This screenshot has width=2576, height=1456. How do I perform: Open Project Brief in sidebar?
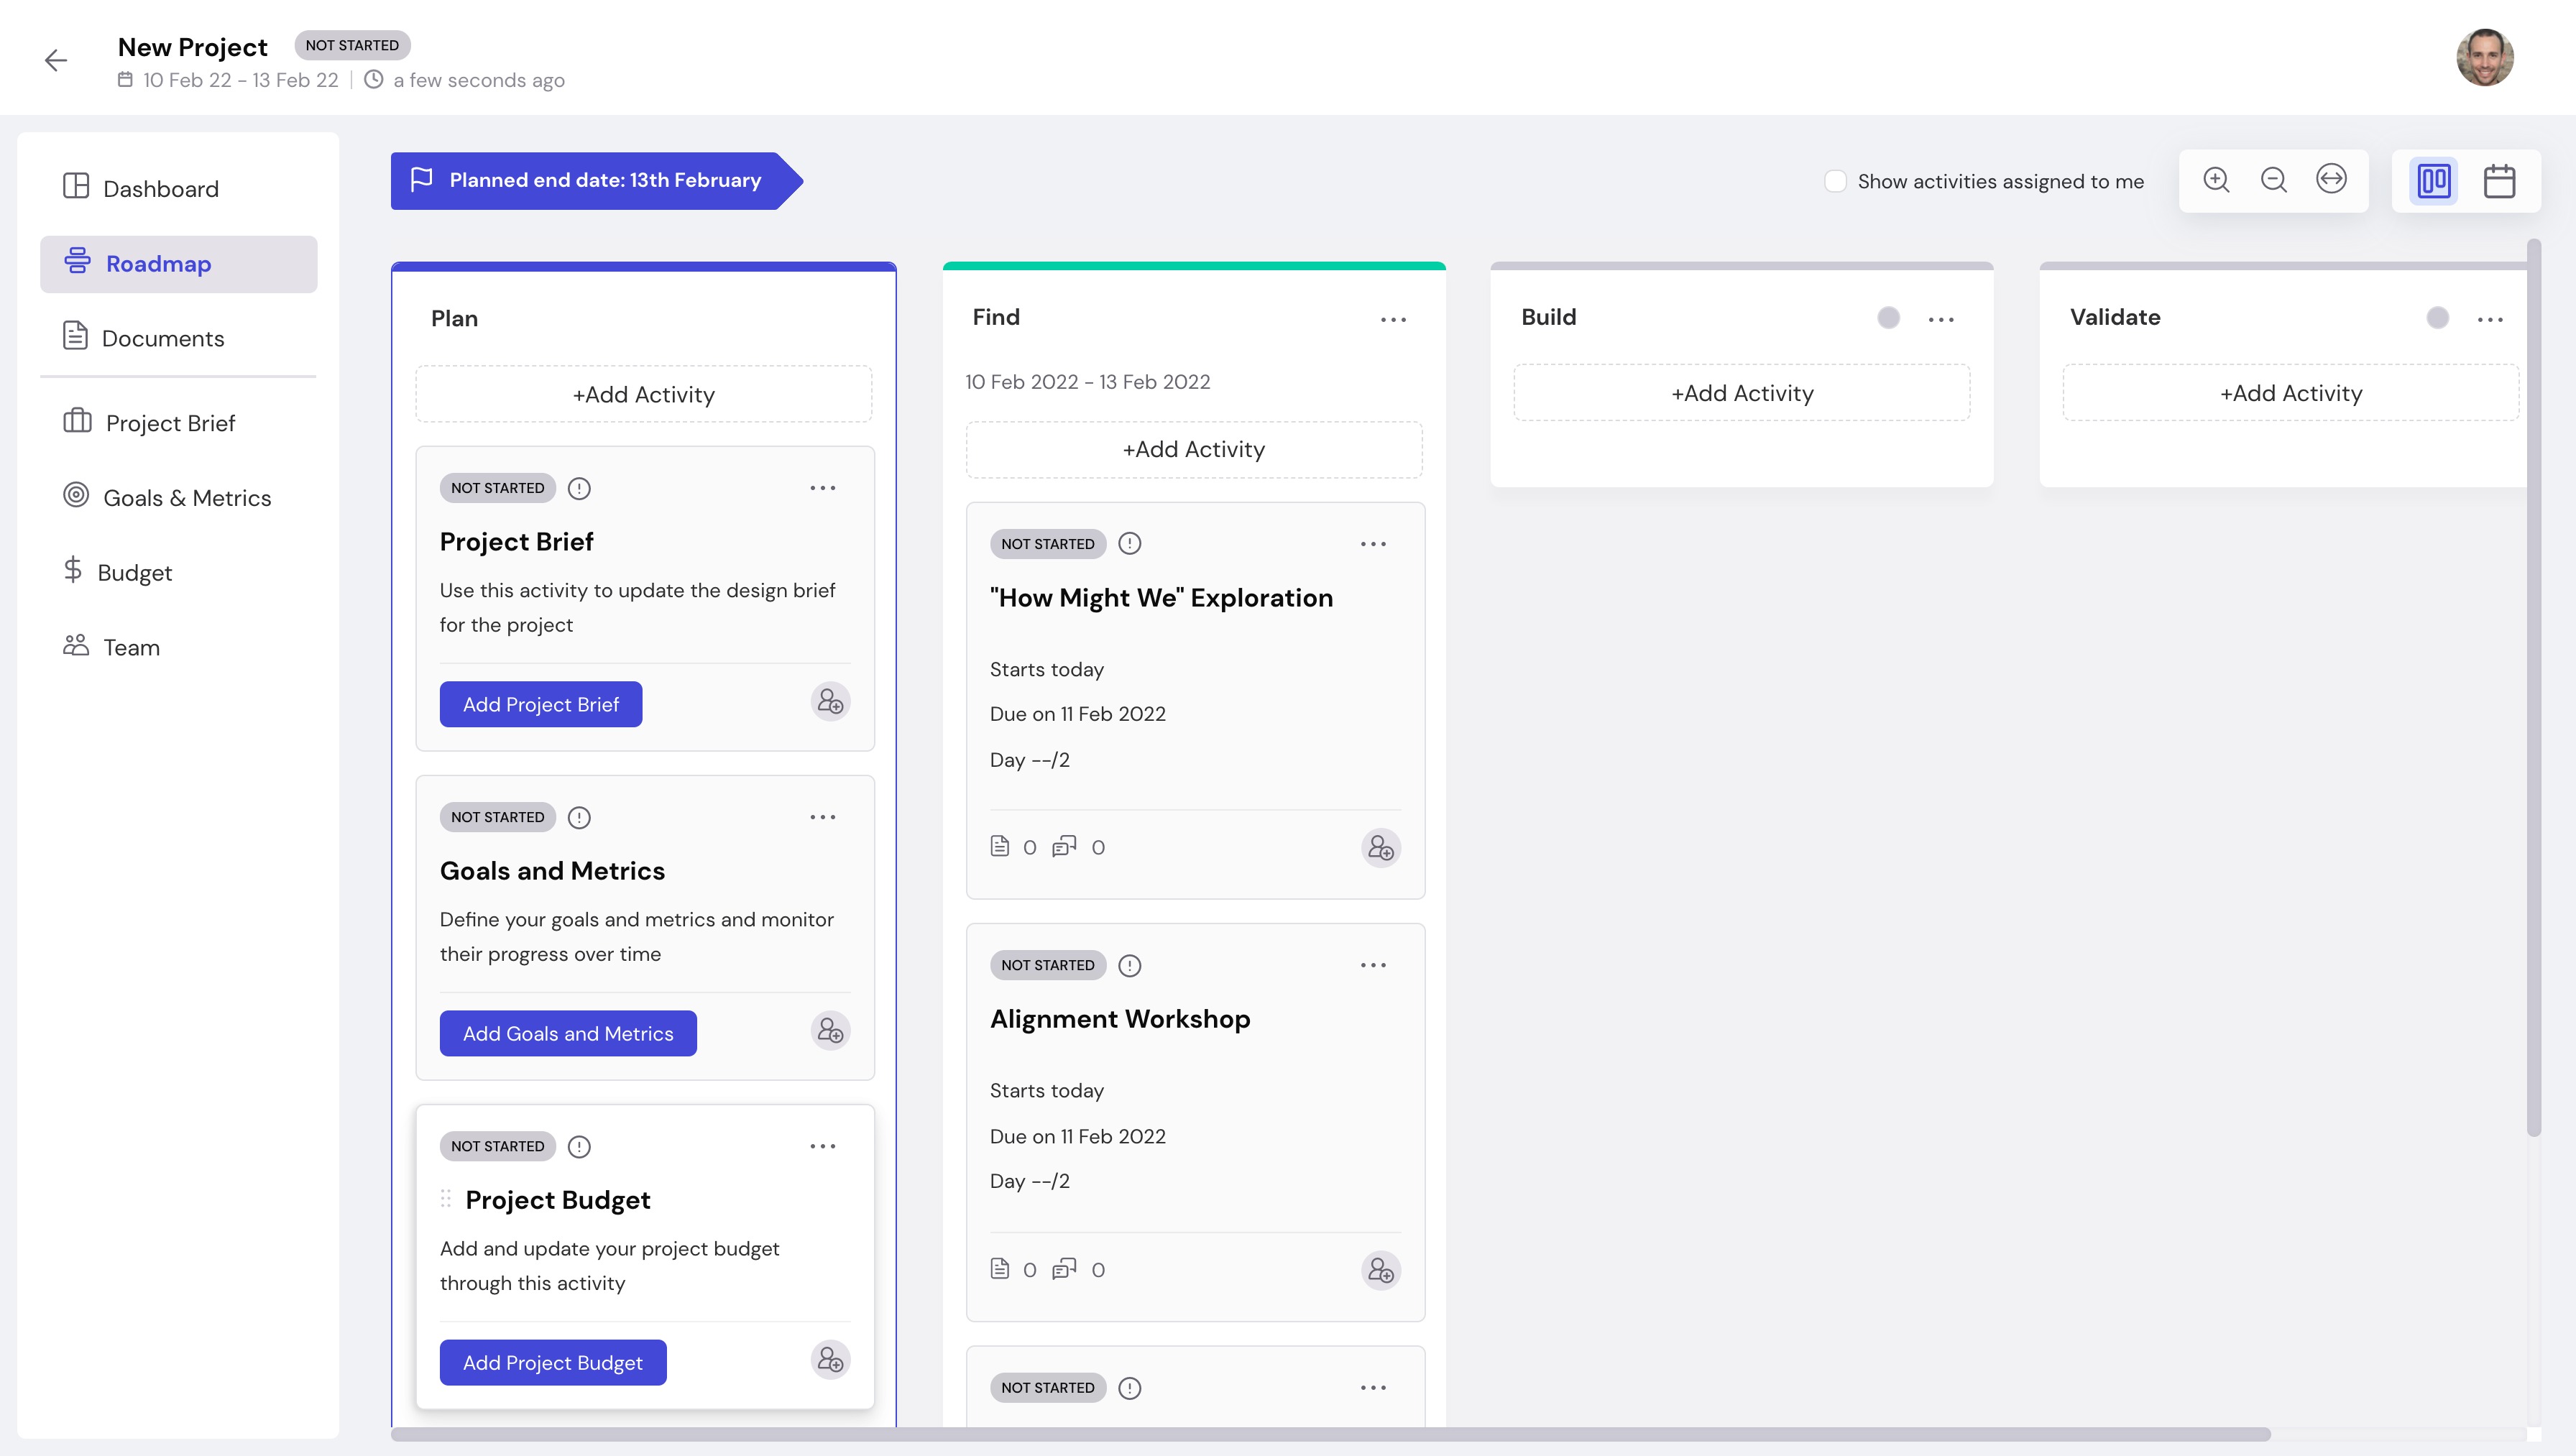179,423
